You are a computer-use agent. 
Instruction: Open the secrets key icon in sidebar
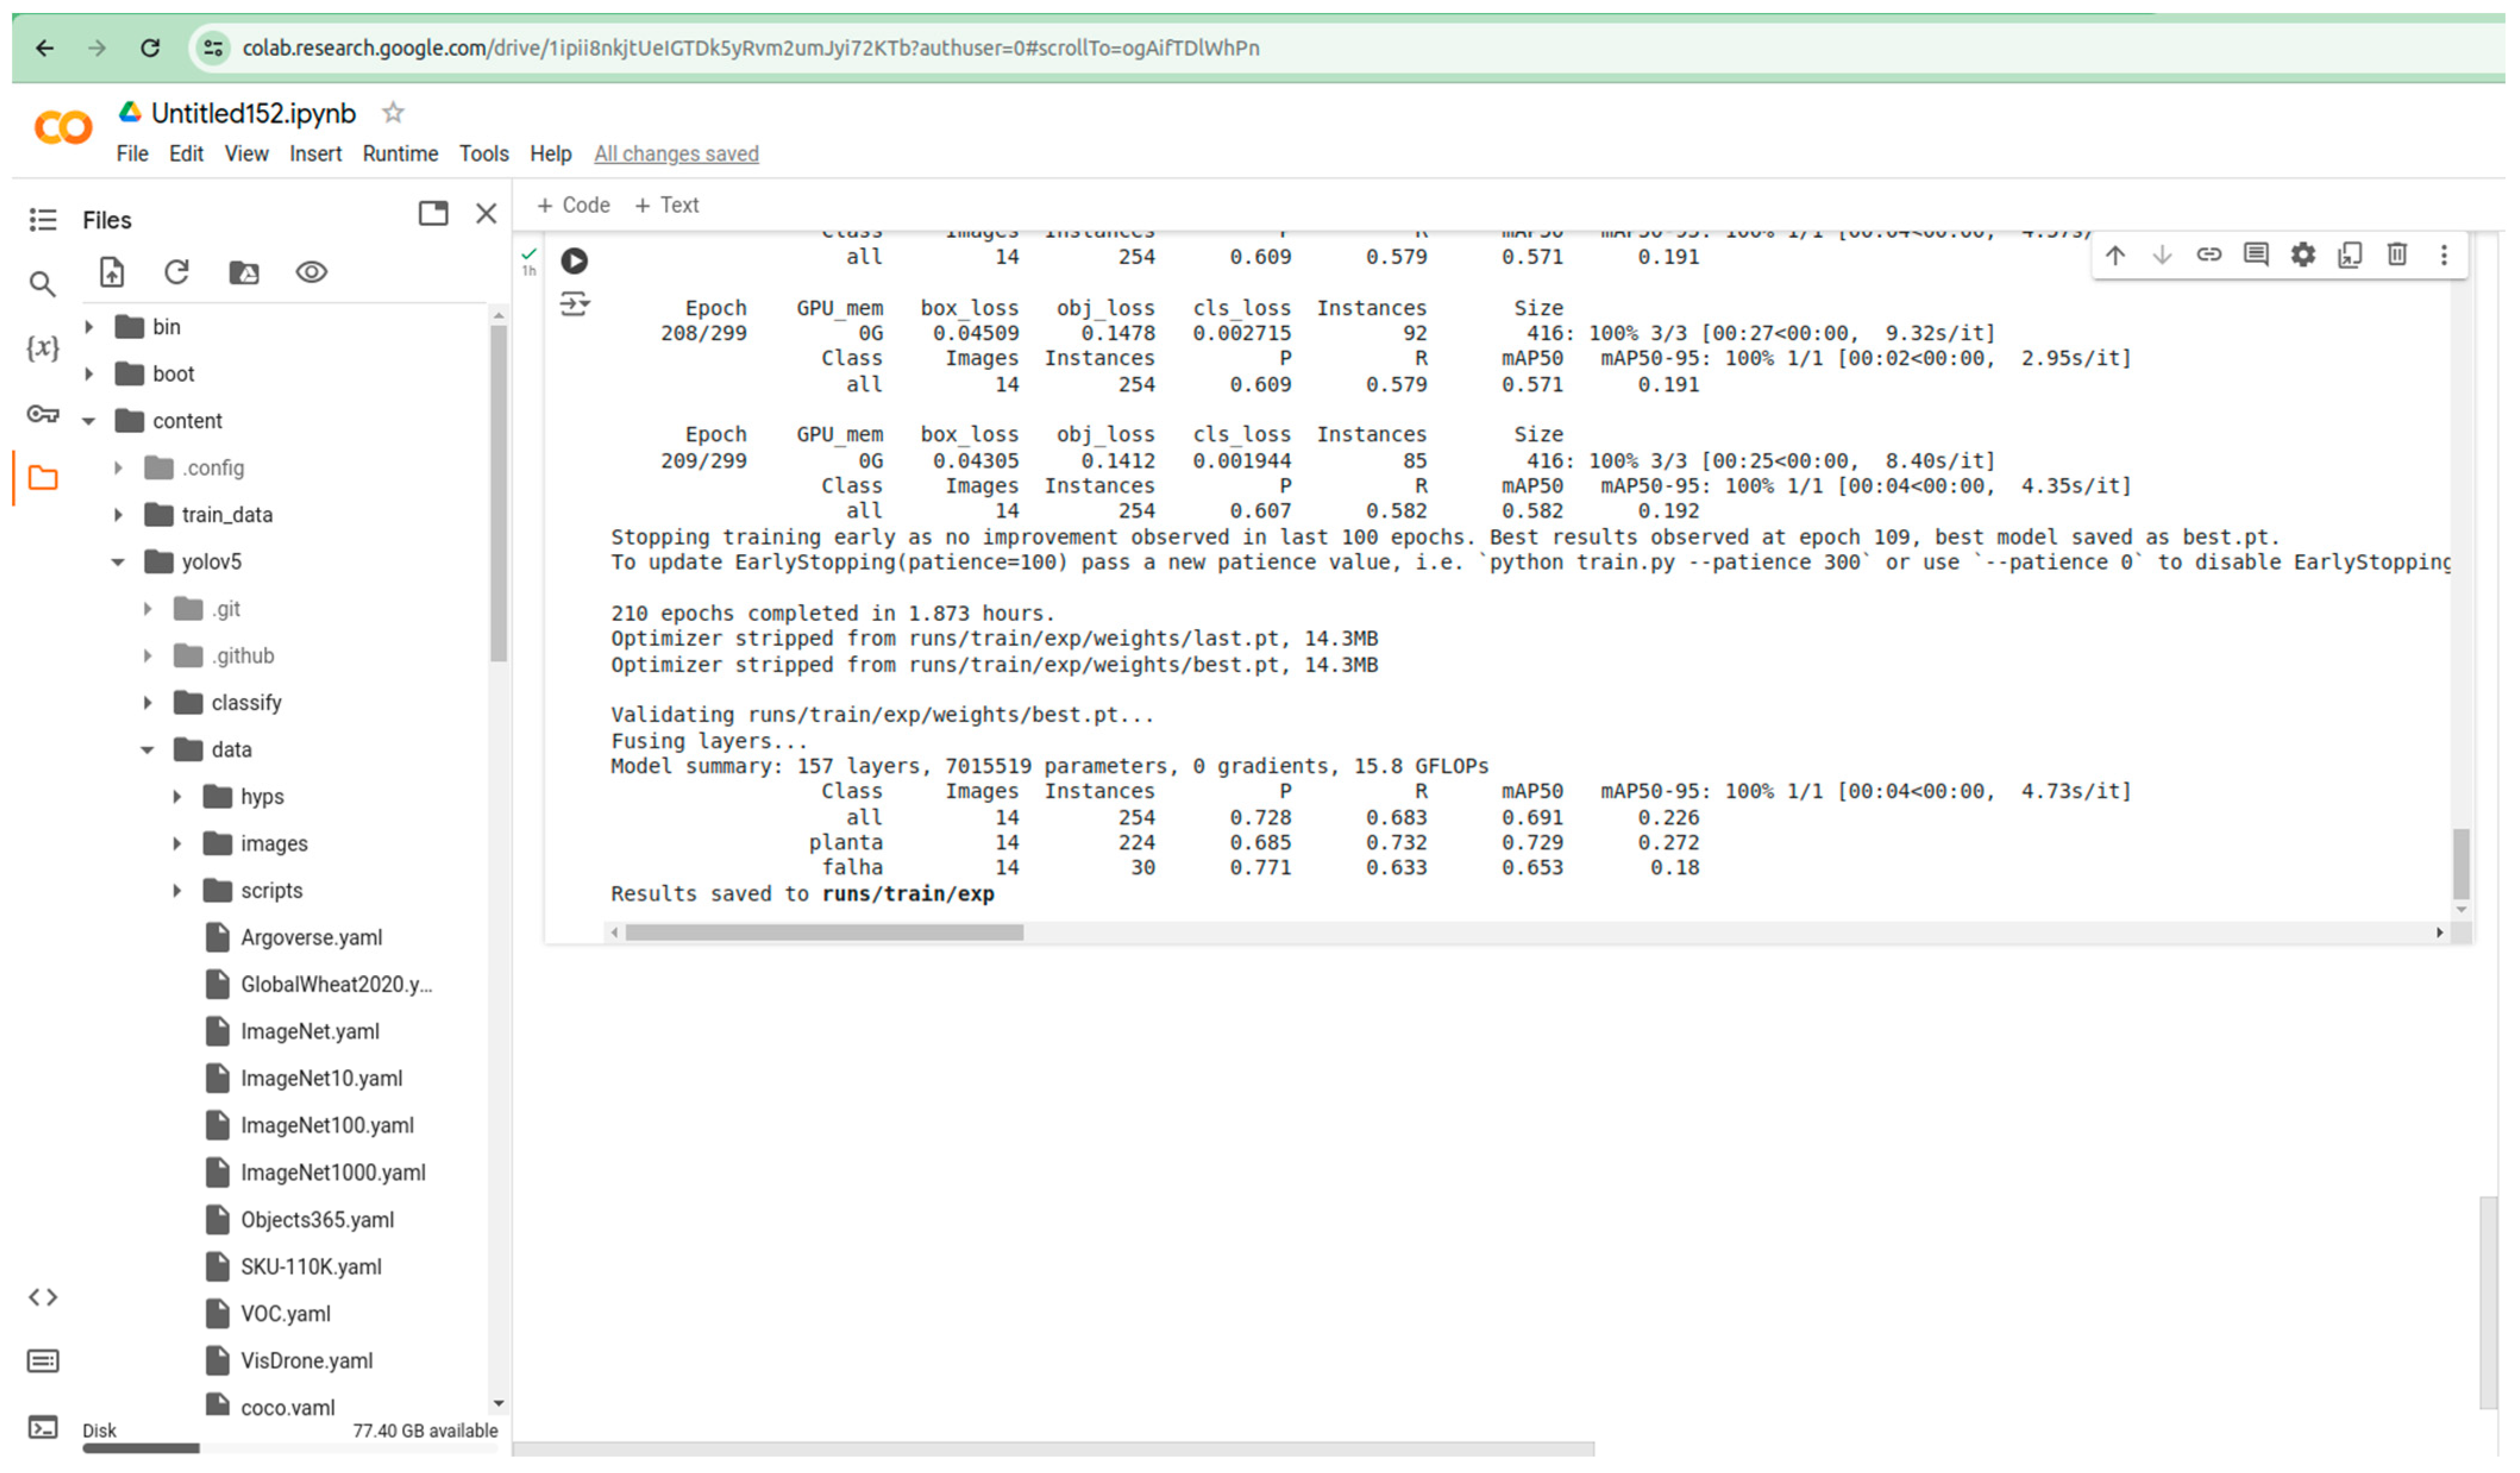42,414
